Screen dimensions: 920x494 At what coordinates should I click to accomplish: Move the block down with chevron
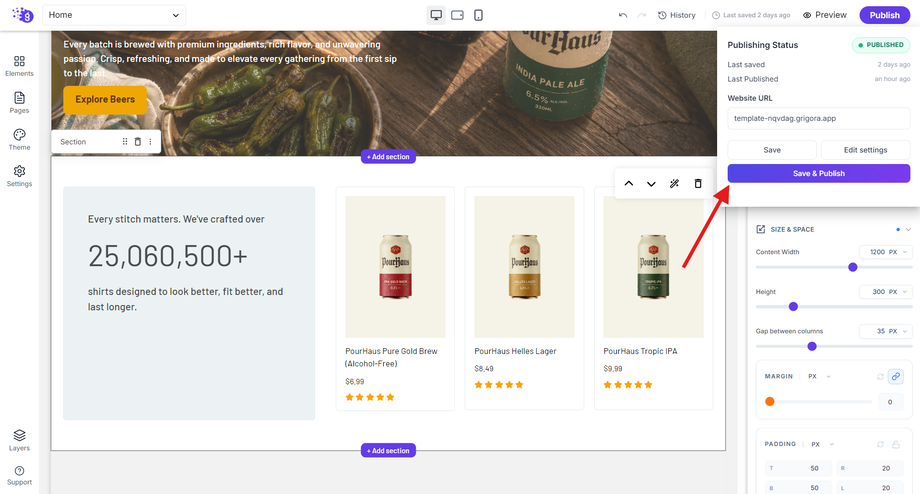[x=651, y=184]
